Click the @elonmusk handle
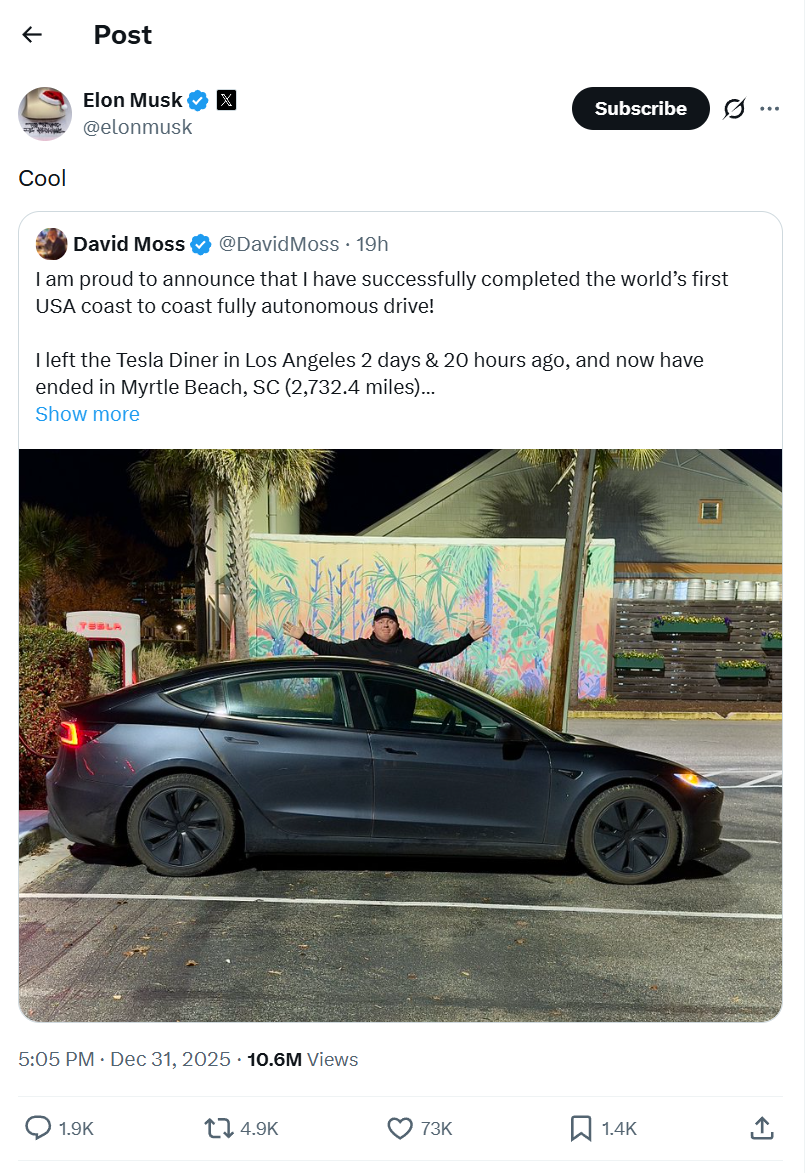This screenshot has height=1173, width=807. pyautogui.click(x=137, y=127)
